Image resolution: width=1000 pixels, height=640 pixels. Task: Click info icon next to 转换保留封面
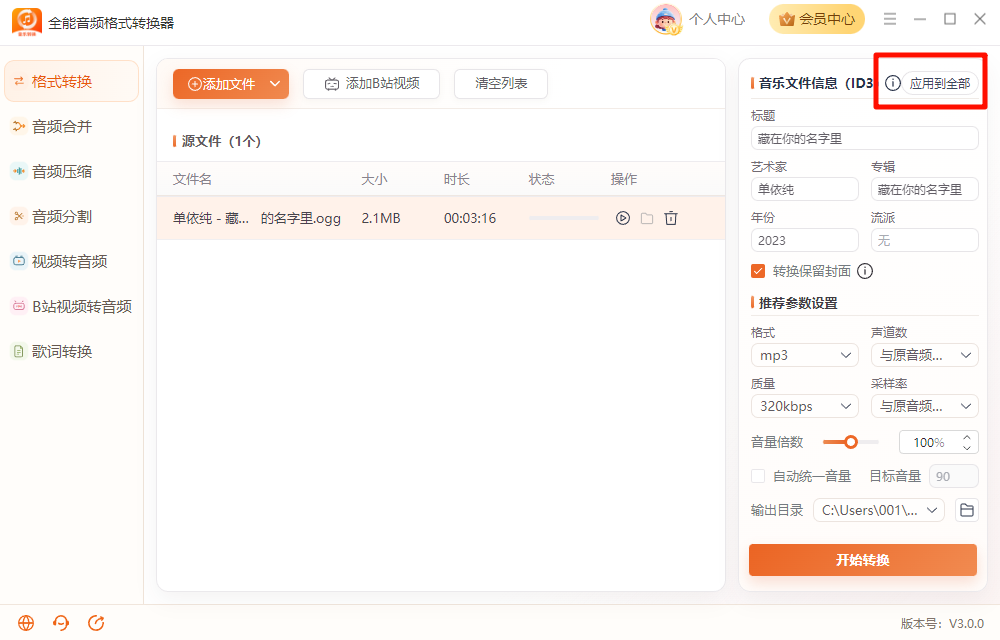(x=865, y=271)
